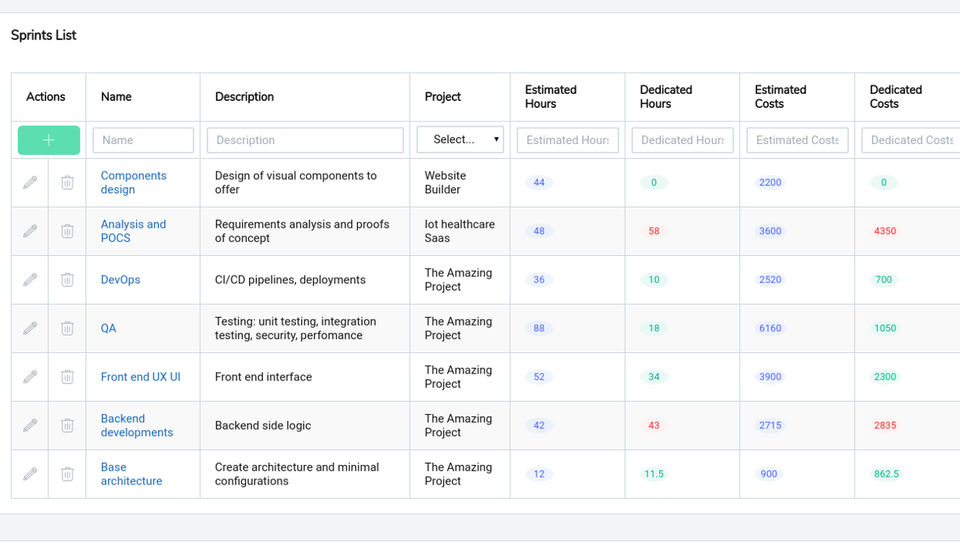Image resolution: width=960 pixels, height=555 pixels.
Task: Click the Estimated Costs filter input
Action: tap(797, 140)
